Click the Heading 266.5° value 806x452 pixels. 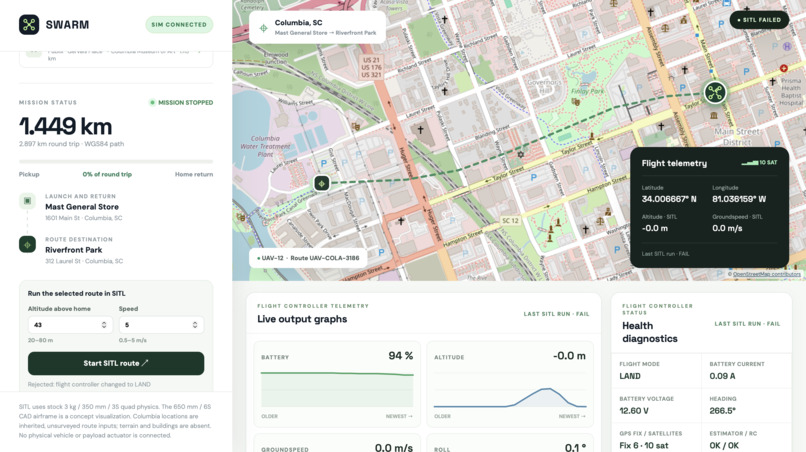pyautogui.click(x=722, y=411)
